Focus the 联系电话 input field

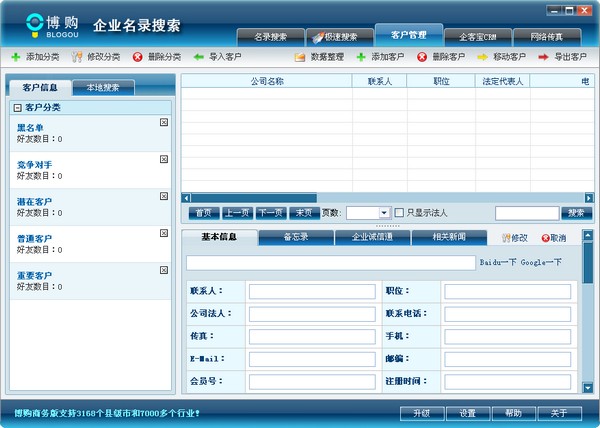point(507,314)
